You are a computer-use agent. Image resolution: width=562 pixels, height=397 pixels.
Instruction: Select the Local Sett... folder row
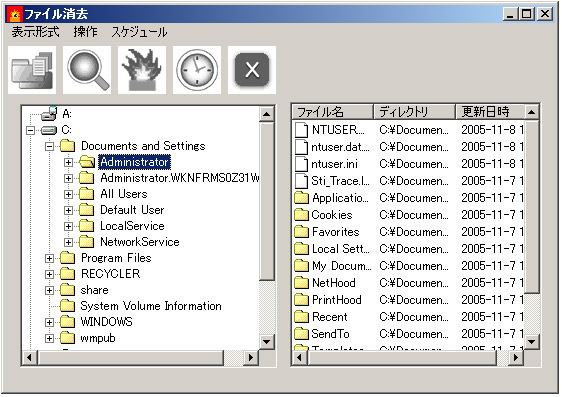coord(409,249)
